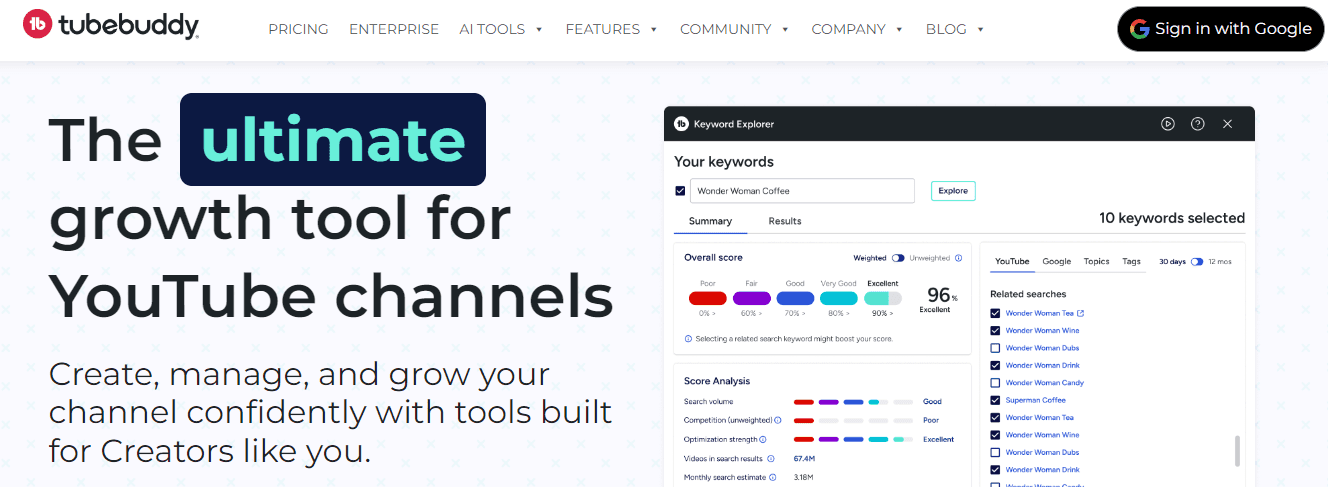Uncheck the Wonder Woman Coffee keyword checkbox
Viewport: 1328px width, 487px height.
[x=680, y=191]
